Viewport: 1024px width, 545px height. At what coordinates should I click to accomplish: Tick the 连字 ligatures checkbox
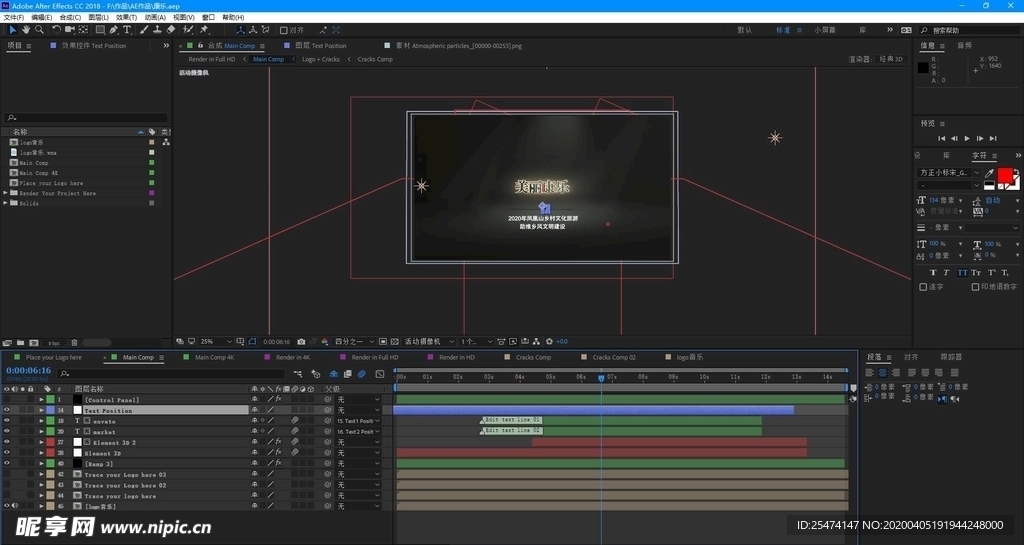pyautogui.click(x=923, y=287)
